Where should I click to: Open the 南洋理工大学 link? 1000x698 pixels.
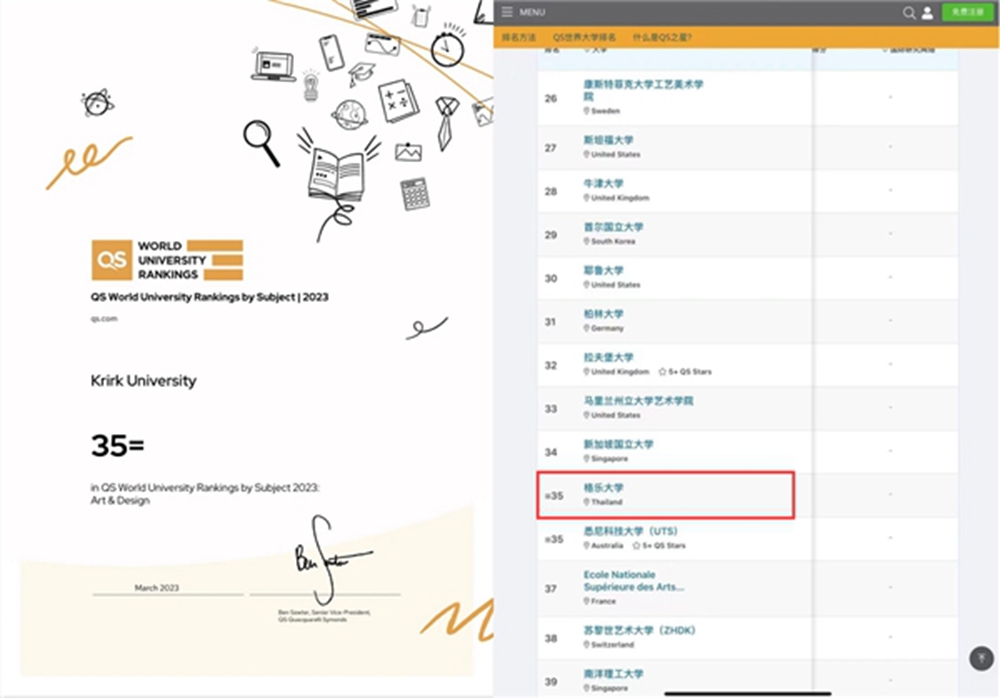[x=614, y=673]
